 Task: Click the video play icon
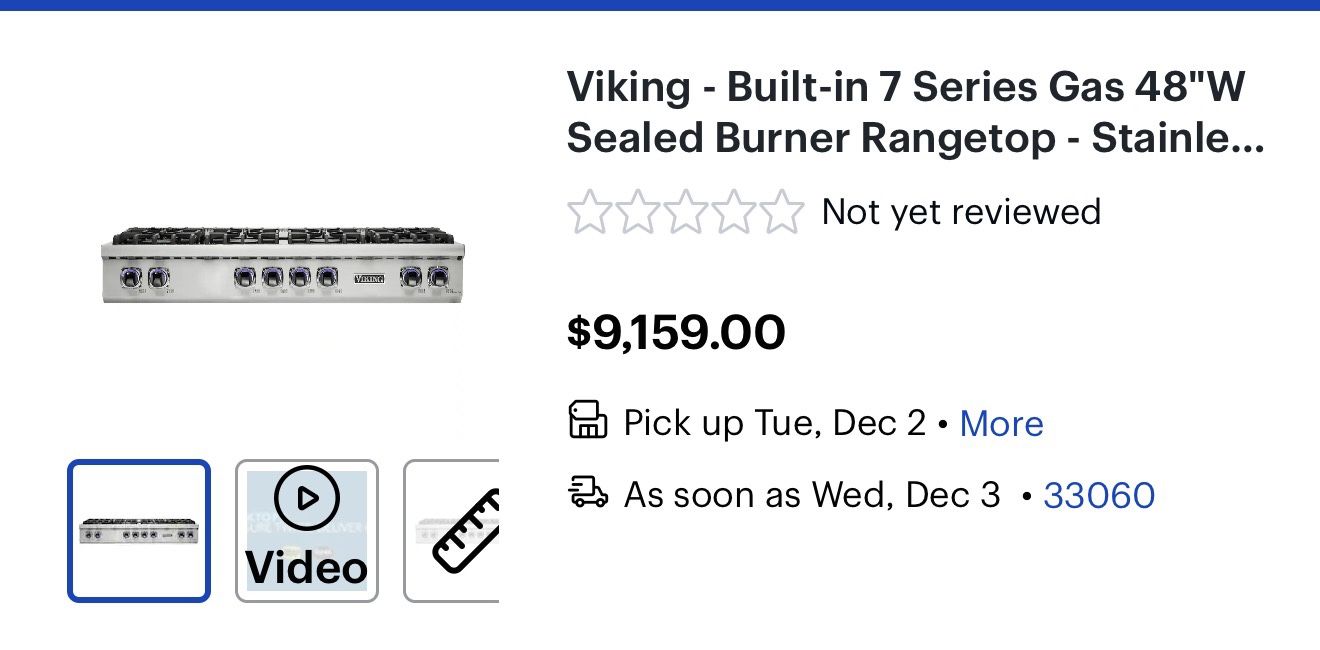(x=306, y=497)
